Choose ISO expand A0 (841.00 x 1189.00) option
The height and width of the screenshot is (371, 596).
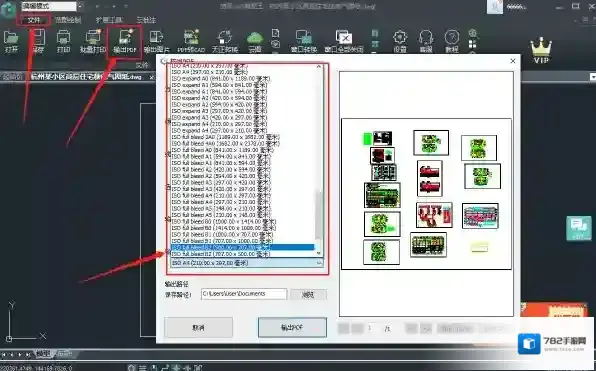[x=220, y=79]
